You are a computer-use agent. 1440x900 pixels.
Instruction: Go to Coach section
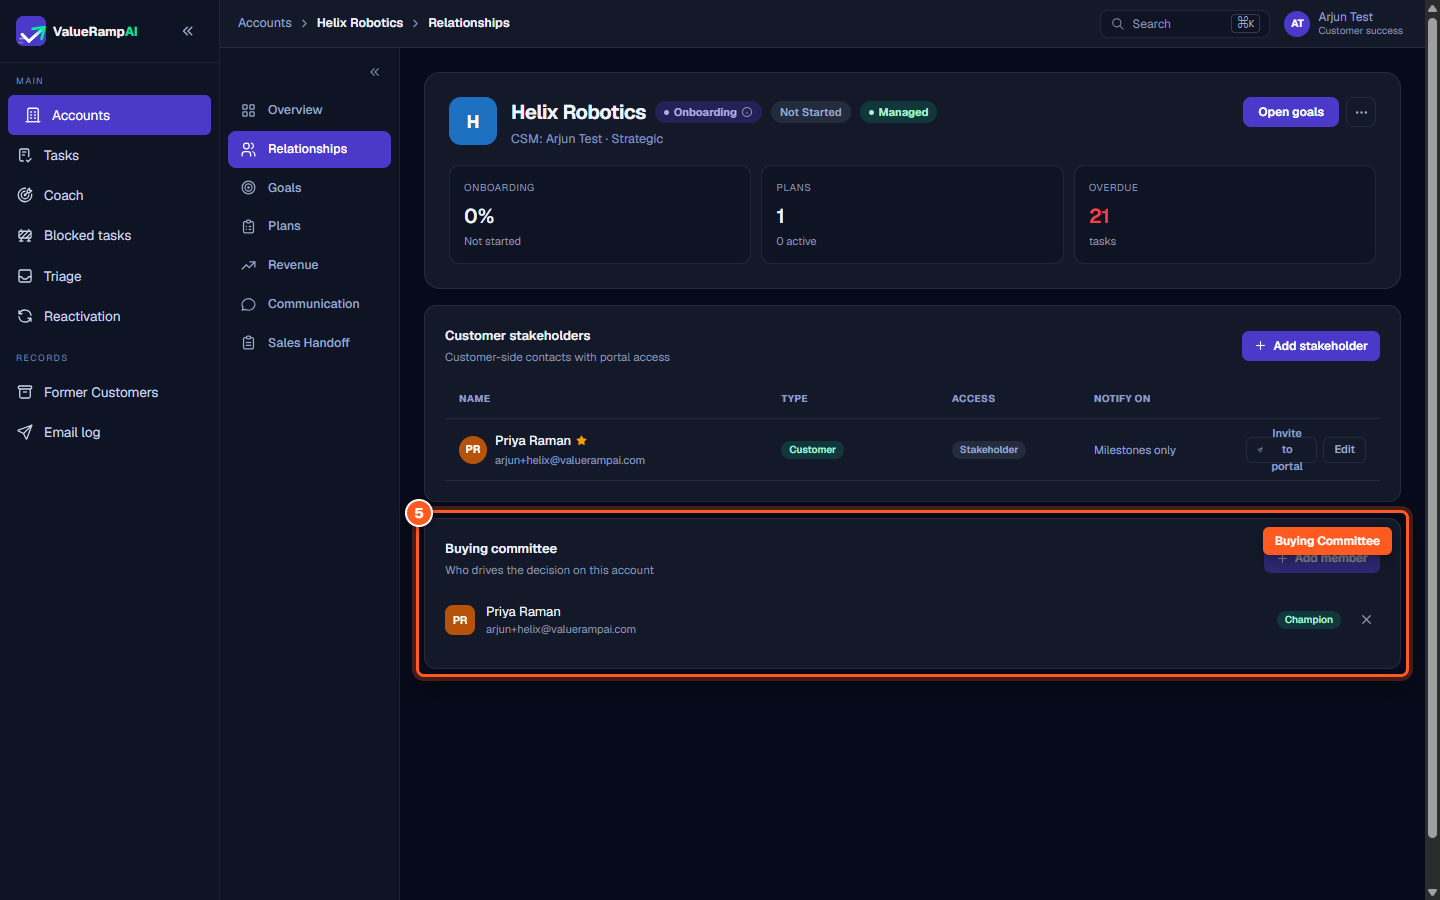pyautogui.click(x=109, y=195)
